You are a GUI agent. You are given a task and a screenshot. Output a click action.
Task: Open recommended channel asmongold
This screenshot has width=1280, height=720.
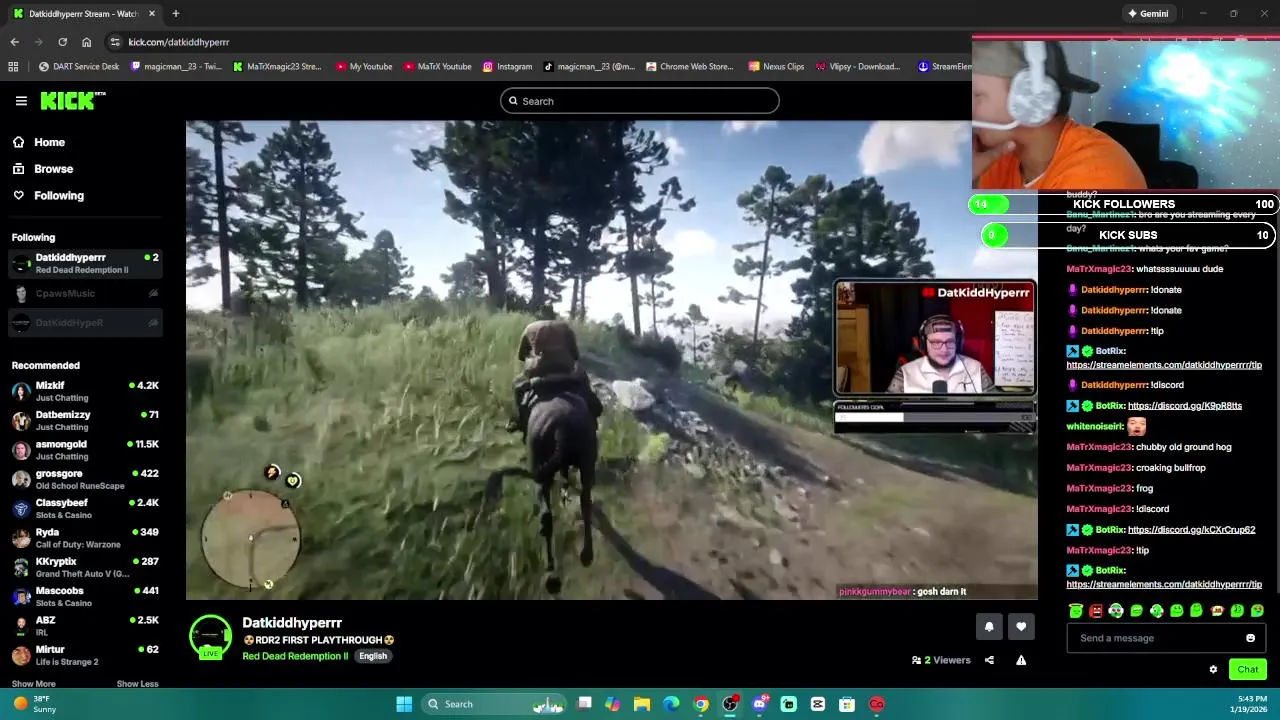pos(85,450)
